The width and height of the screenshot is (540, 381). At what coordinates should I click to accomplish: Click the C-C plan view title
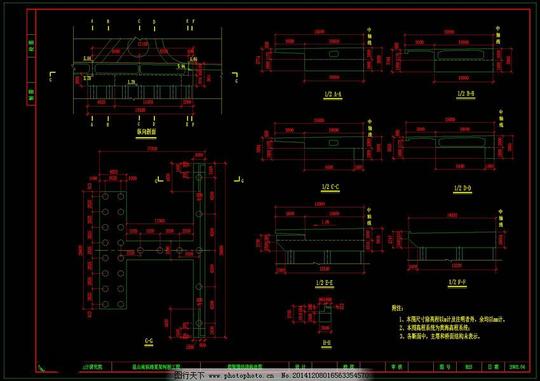point(148,341)
